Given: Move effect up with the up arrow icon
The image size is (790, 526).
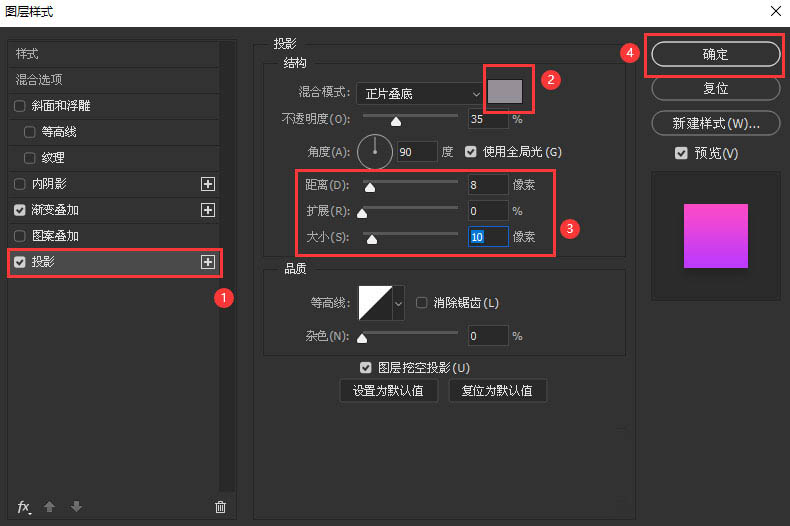Looking at the screenshot, I should 49,506.
